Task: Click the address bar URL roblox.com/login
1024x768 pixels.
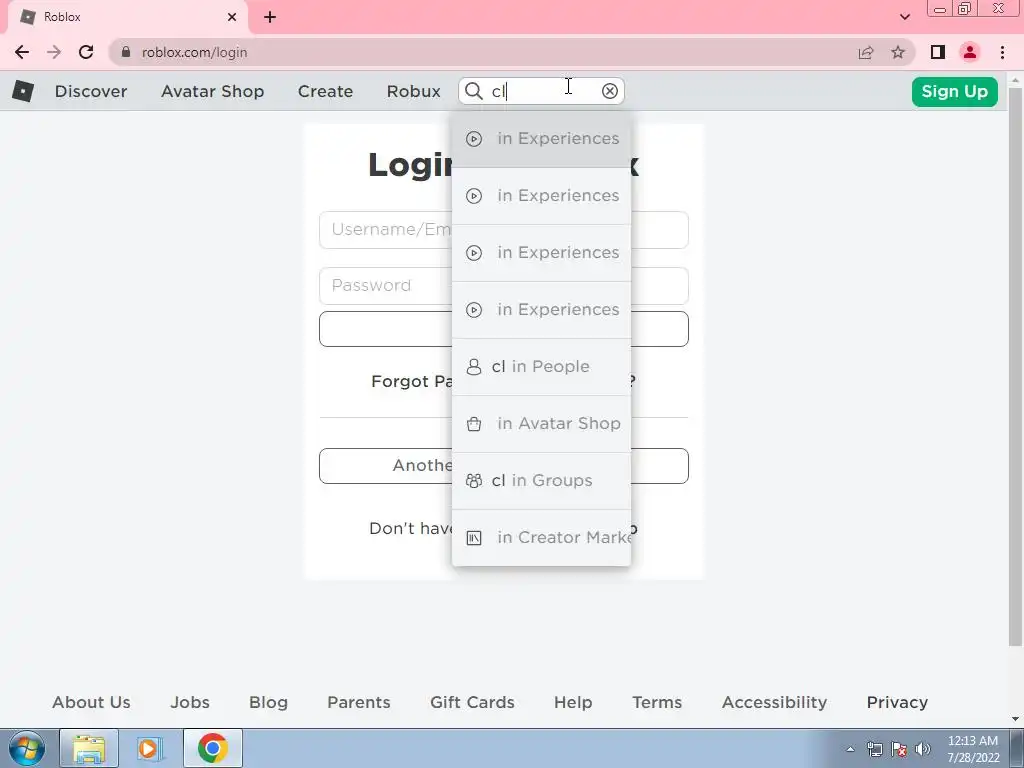Action: [195, 52]
